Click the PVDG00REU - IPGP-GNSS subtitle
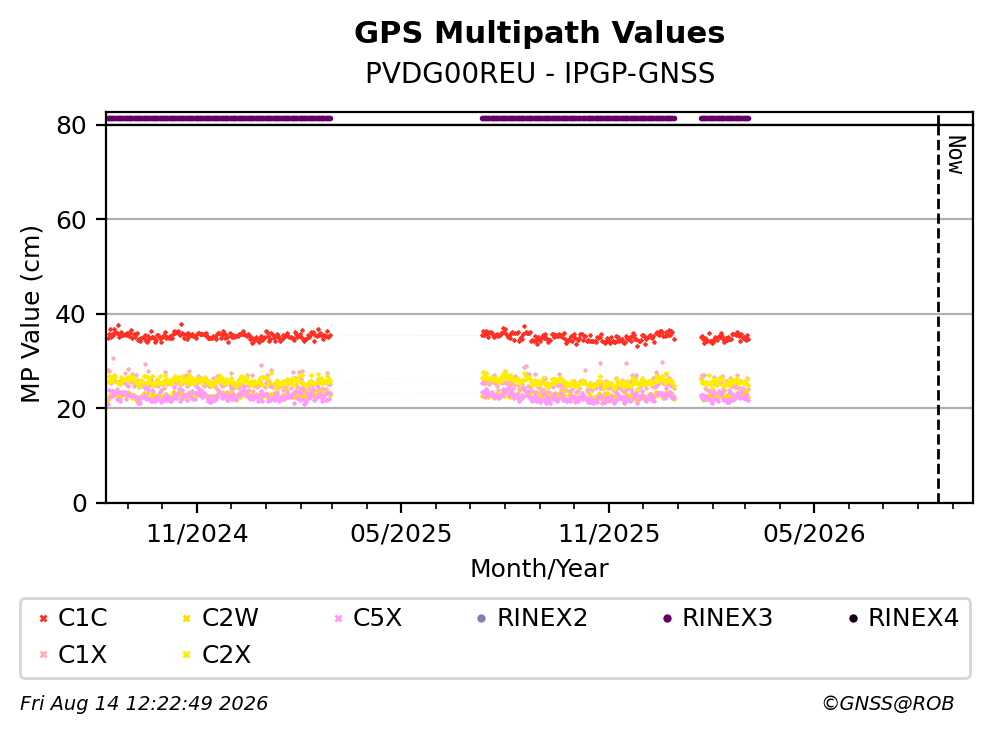 click(x=540, y=73)
